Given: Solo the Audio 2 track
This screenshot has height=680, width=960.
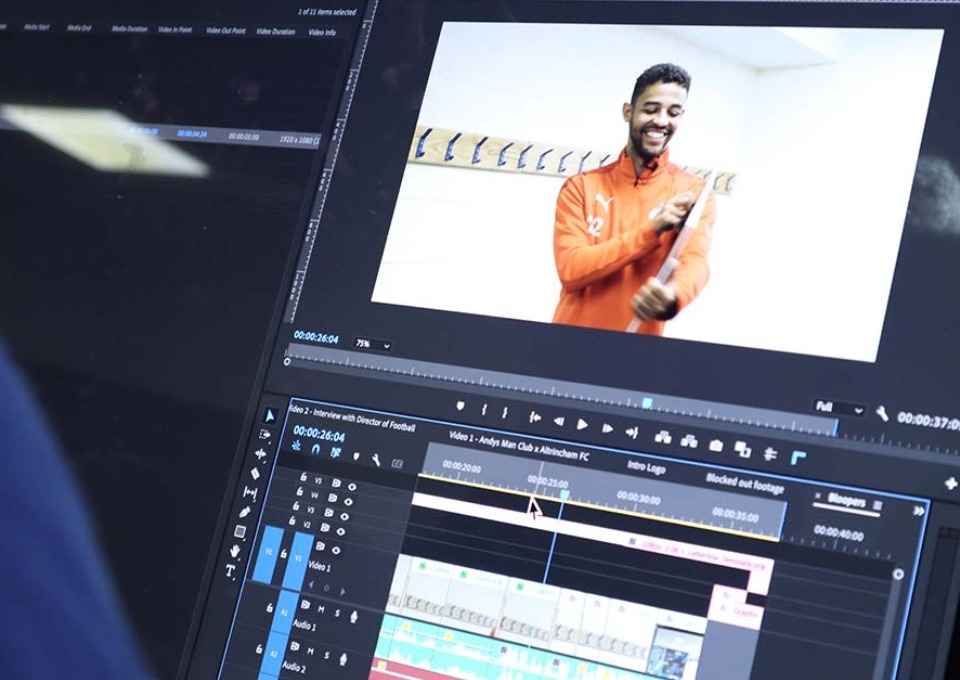Looking at the screenshot, I should coord(326,655).
